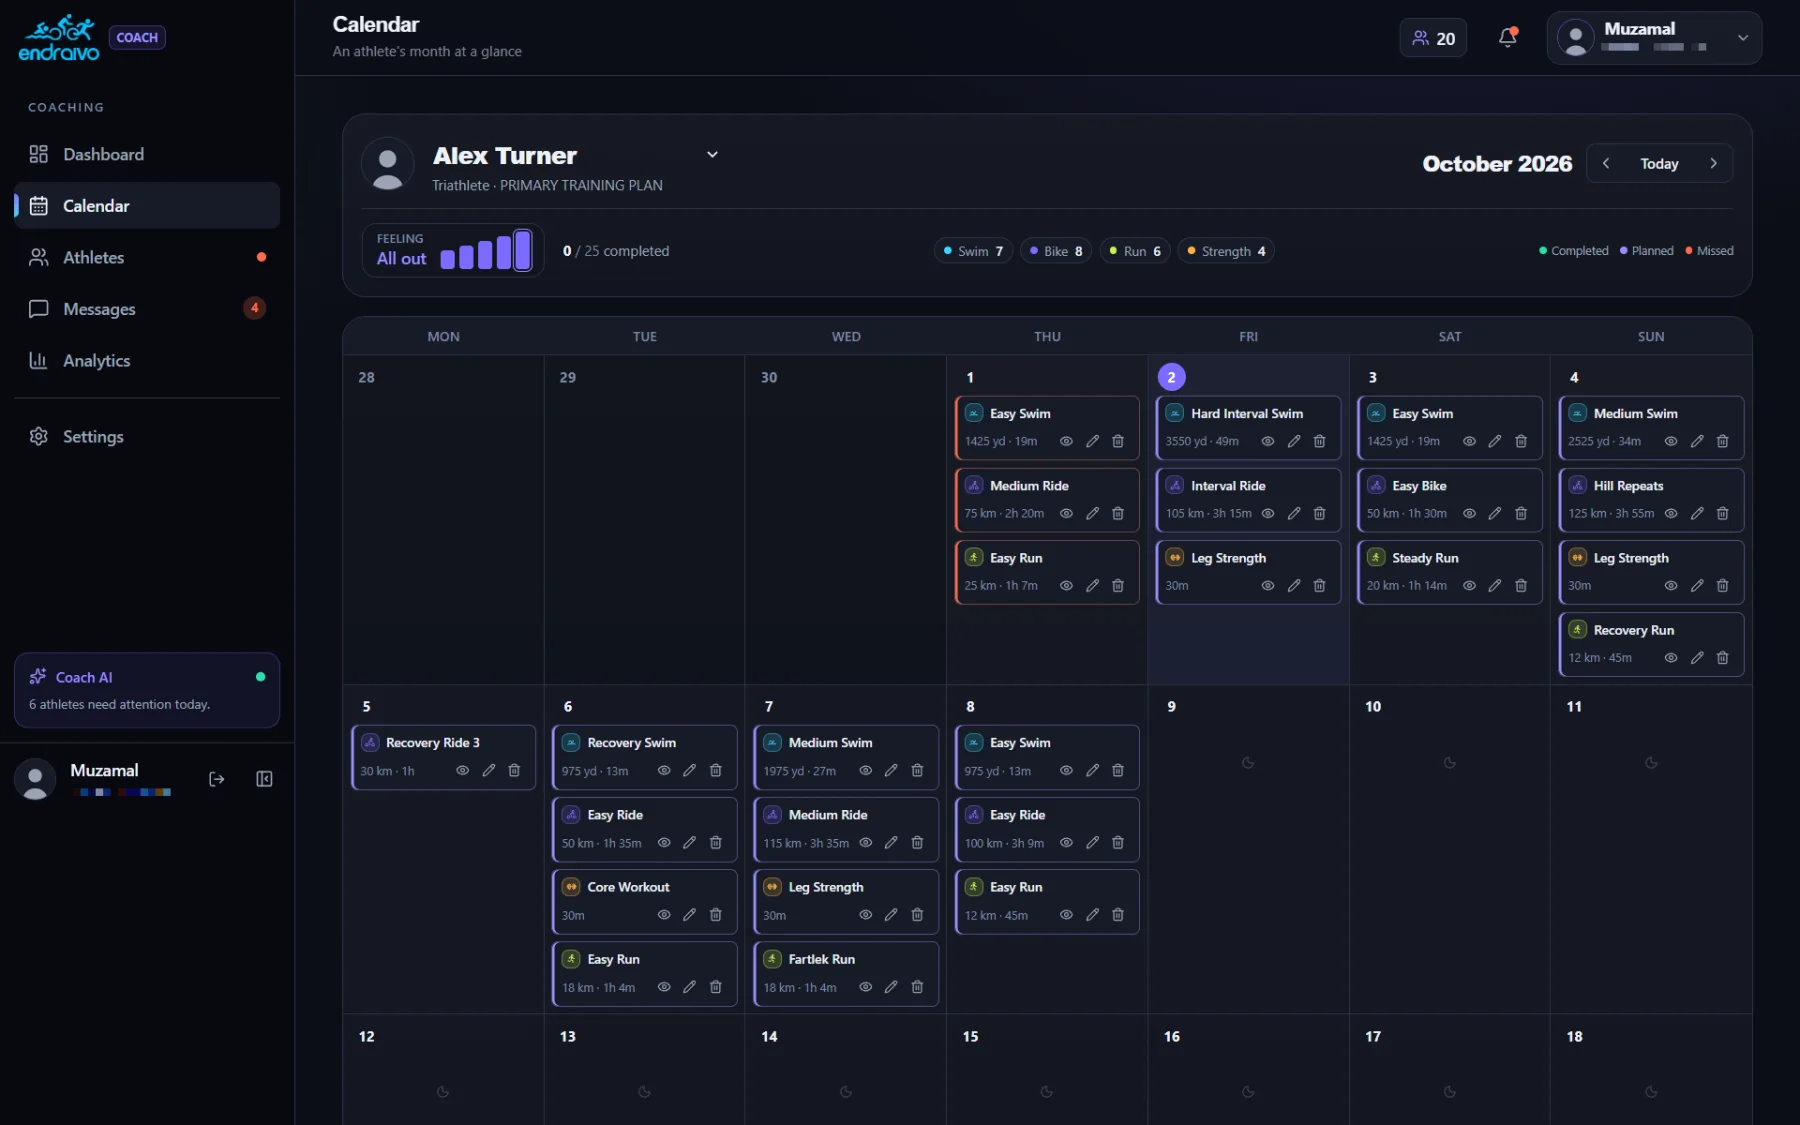Viewport: 1800px width, 1125px height.
Task: Open the Athletes section
Action: point(147,257)
